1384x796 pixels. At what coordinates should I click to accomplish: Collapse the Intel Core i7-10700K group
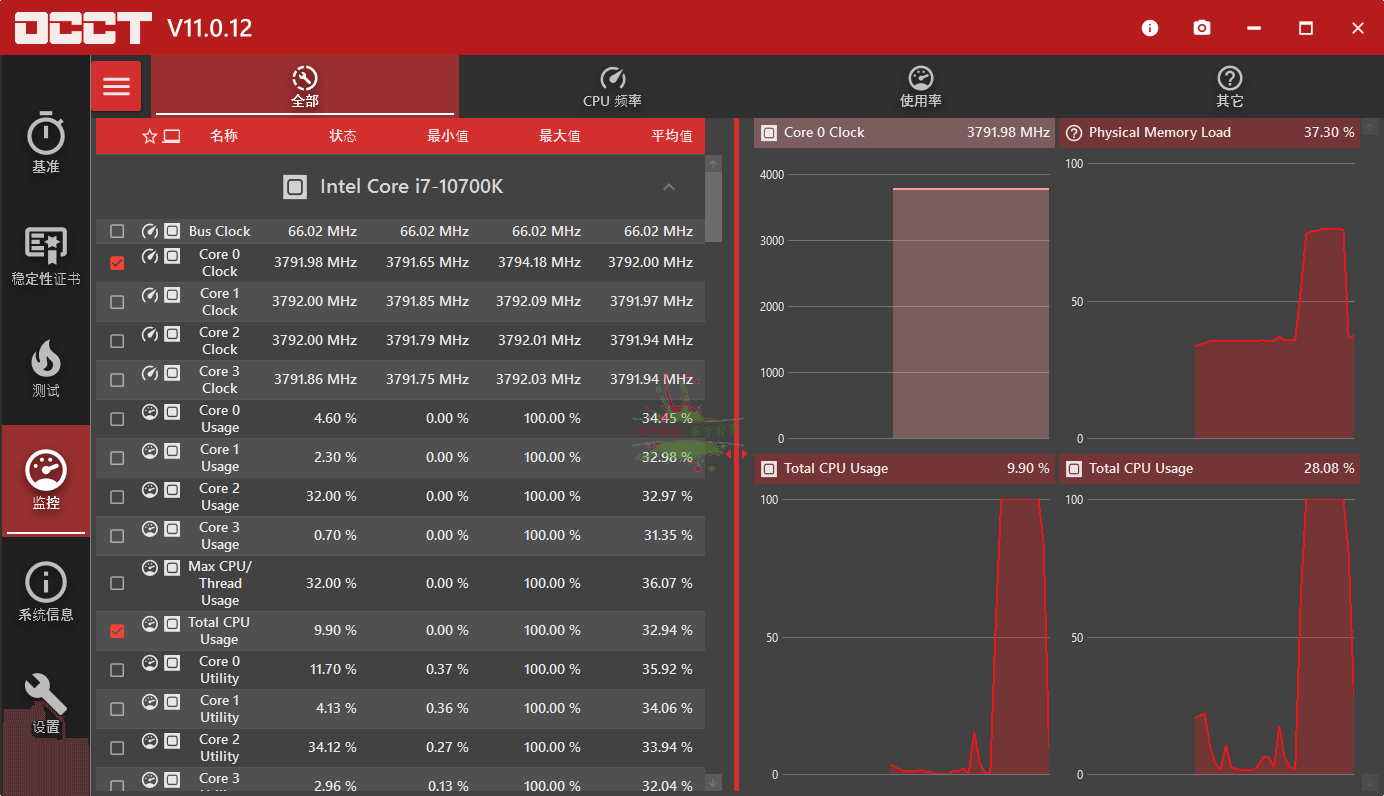pyautogui.click(x=669, y=187)
